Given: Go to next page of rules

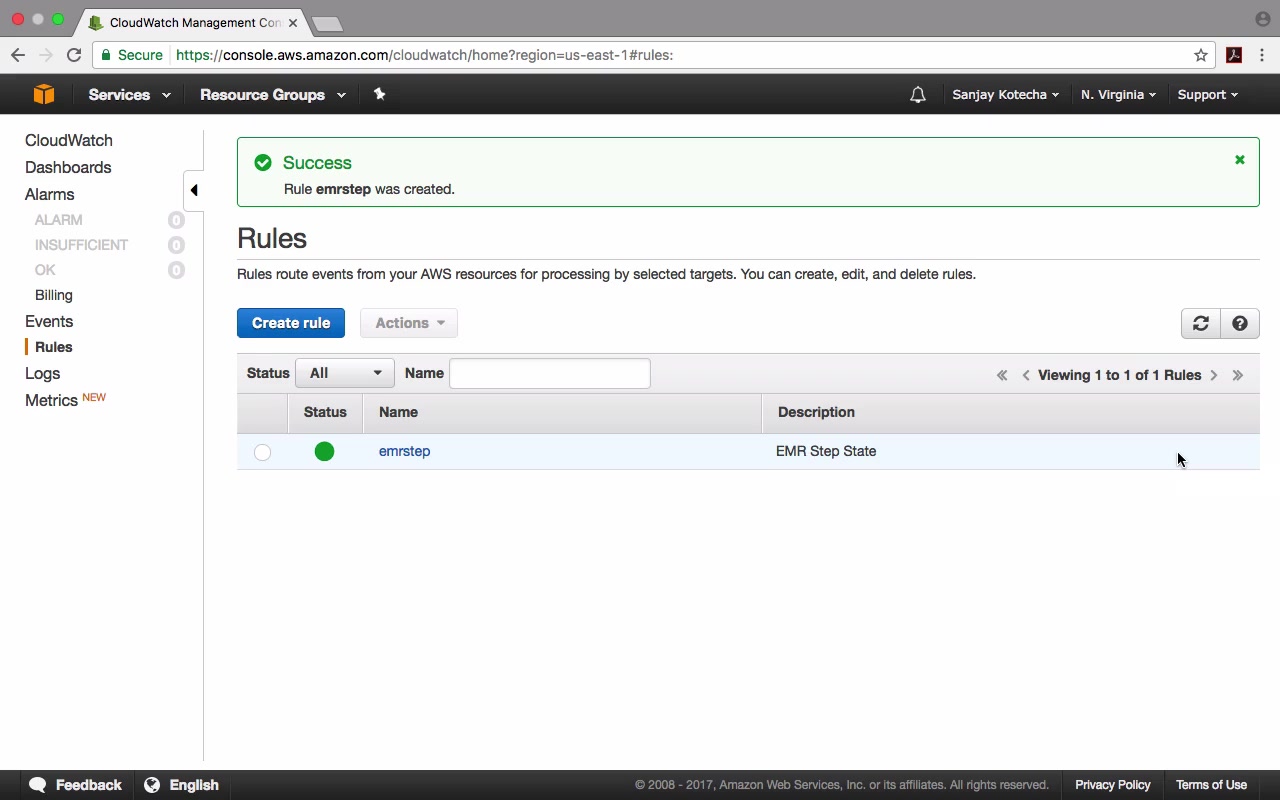Looking at the screenshot, I should [x=1214, y=375].
